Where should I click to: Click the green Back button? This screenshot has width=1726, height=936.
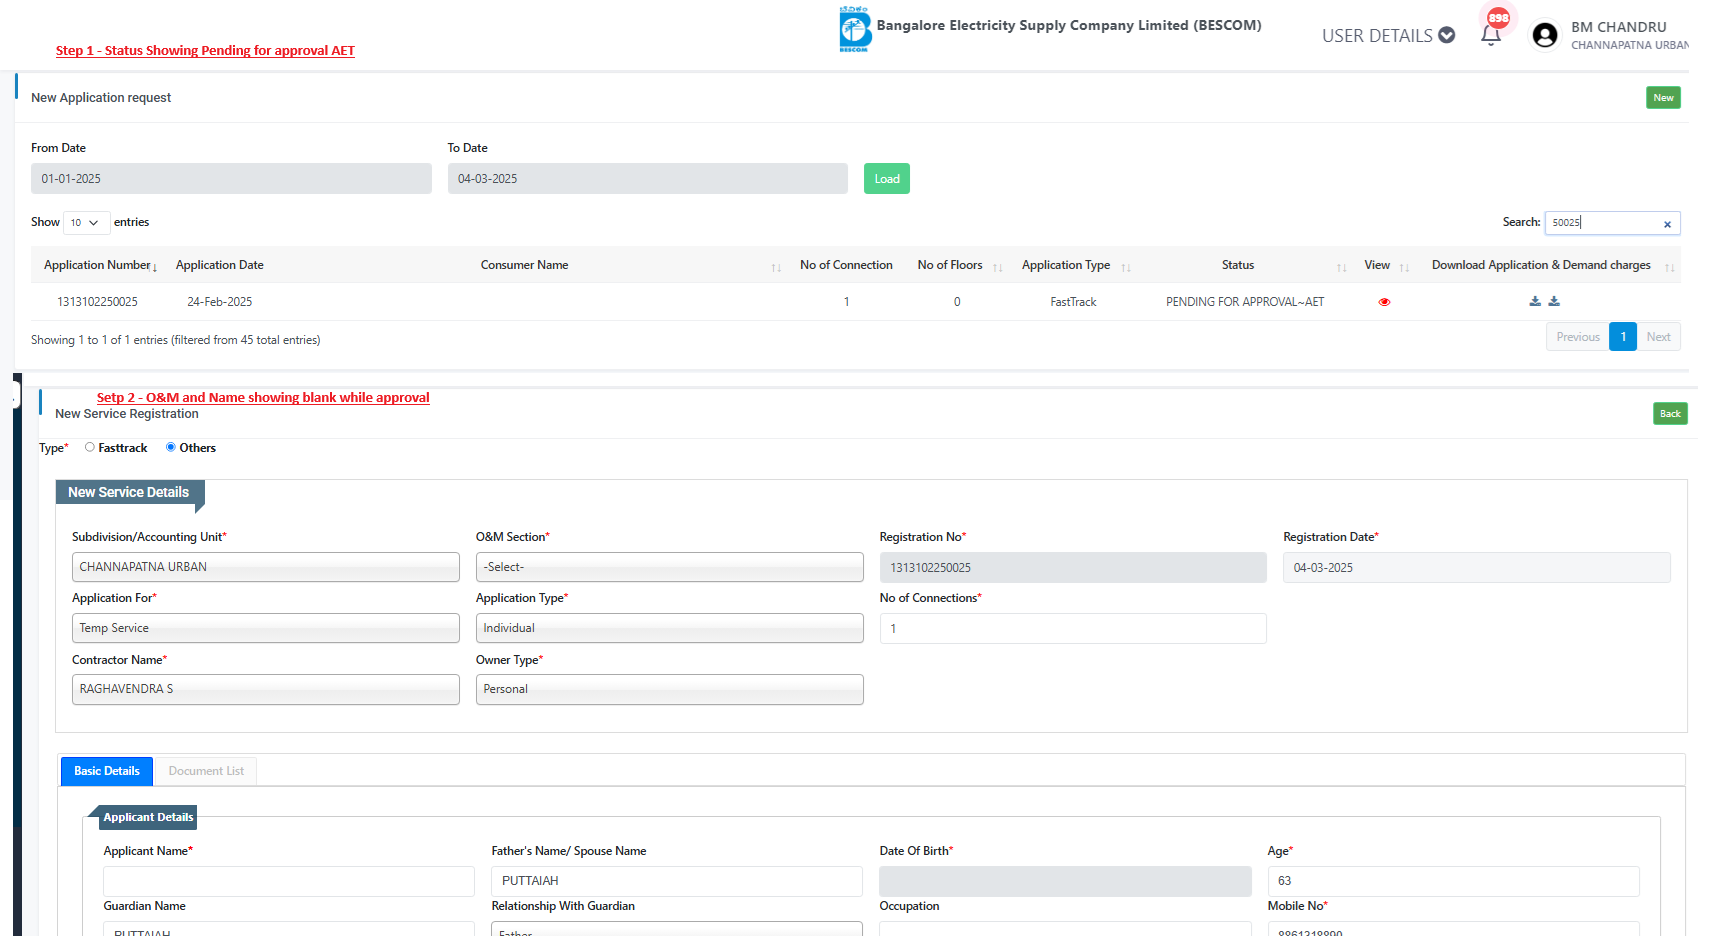pyautogui.click(x=1670, y=414)
